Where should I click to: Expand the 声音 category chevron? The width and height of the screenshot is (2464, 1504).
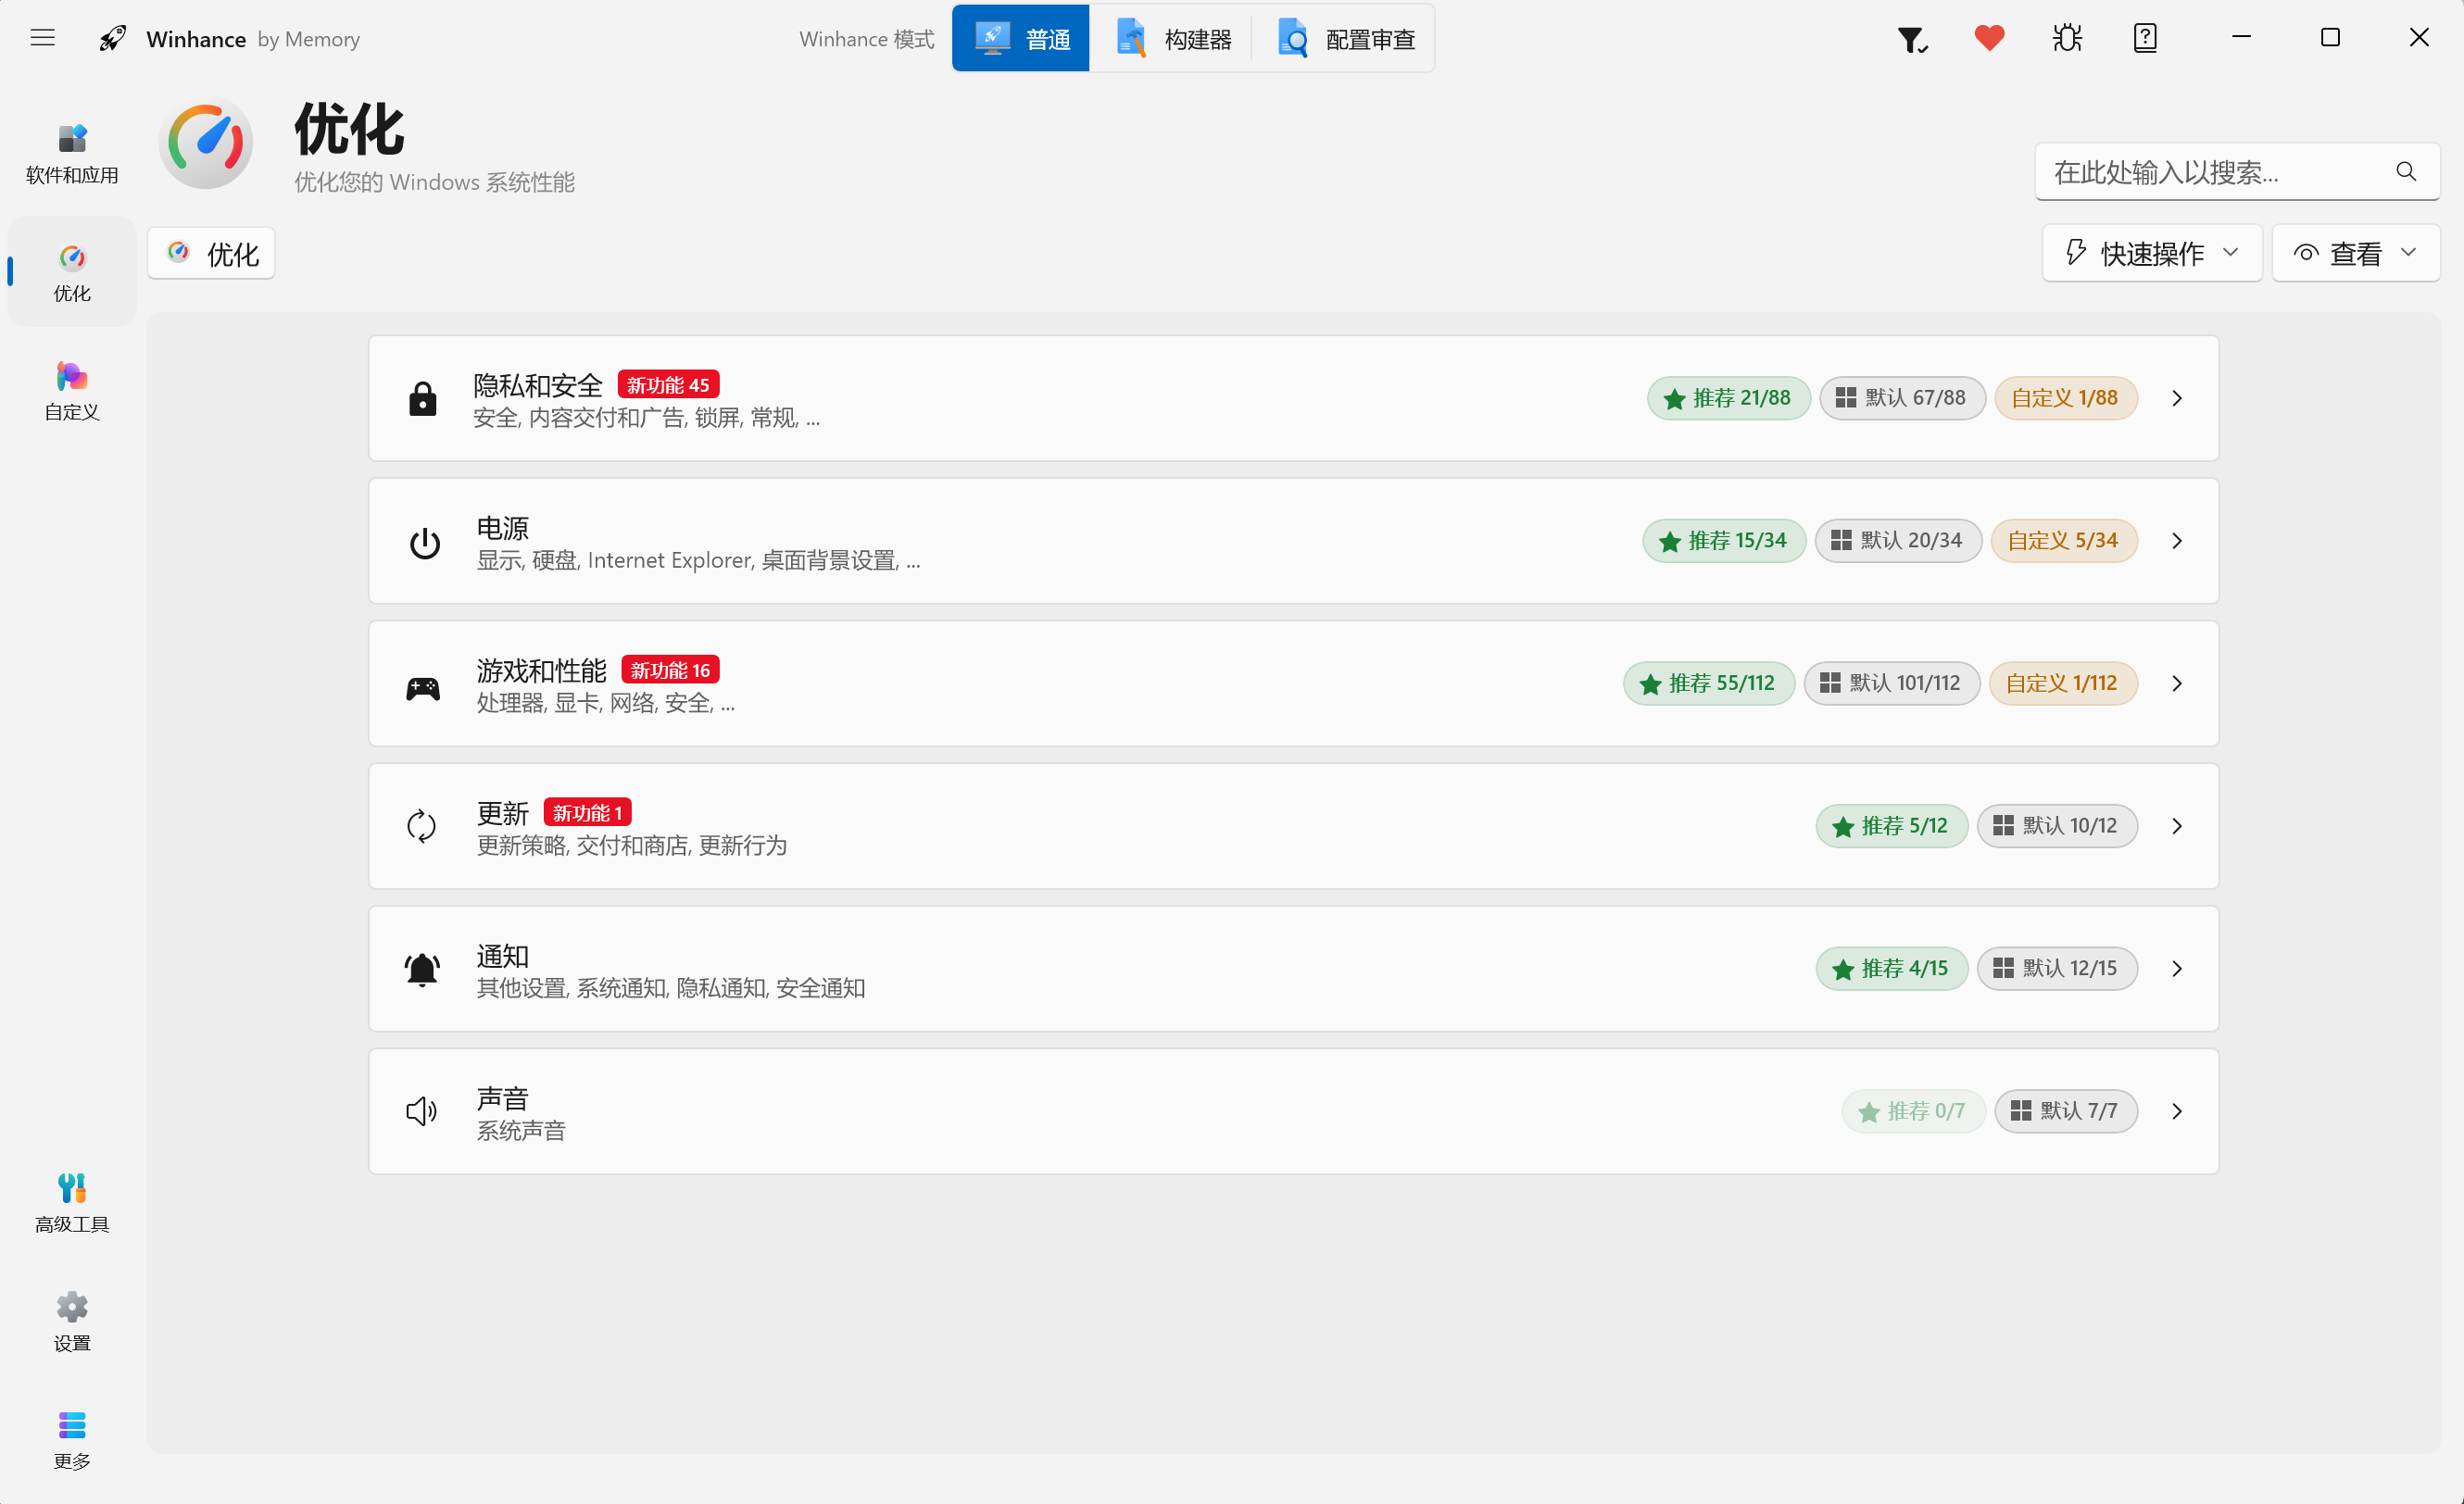point(2177,1111)
